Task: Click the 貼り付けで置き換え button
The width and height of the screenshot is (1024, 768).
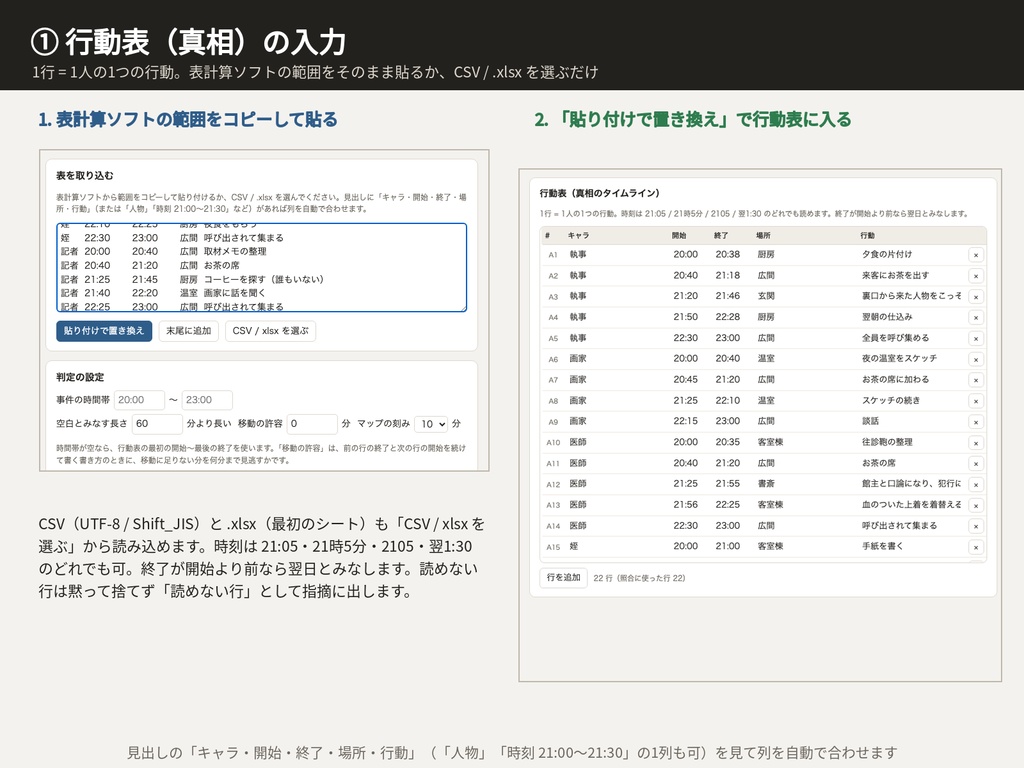Action: (104, 331)
